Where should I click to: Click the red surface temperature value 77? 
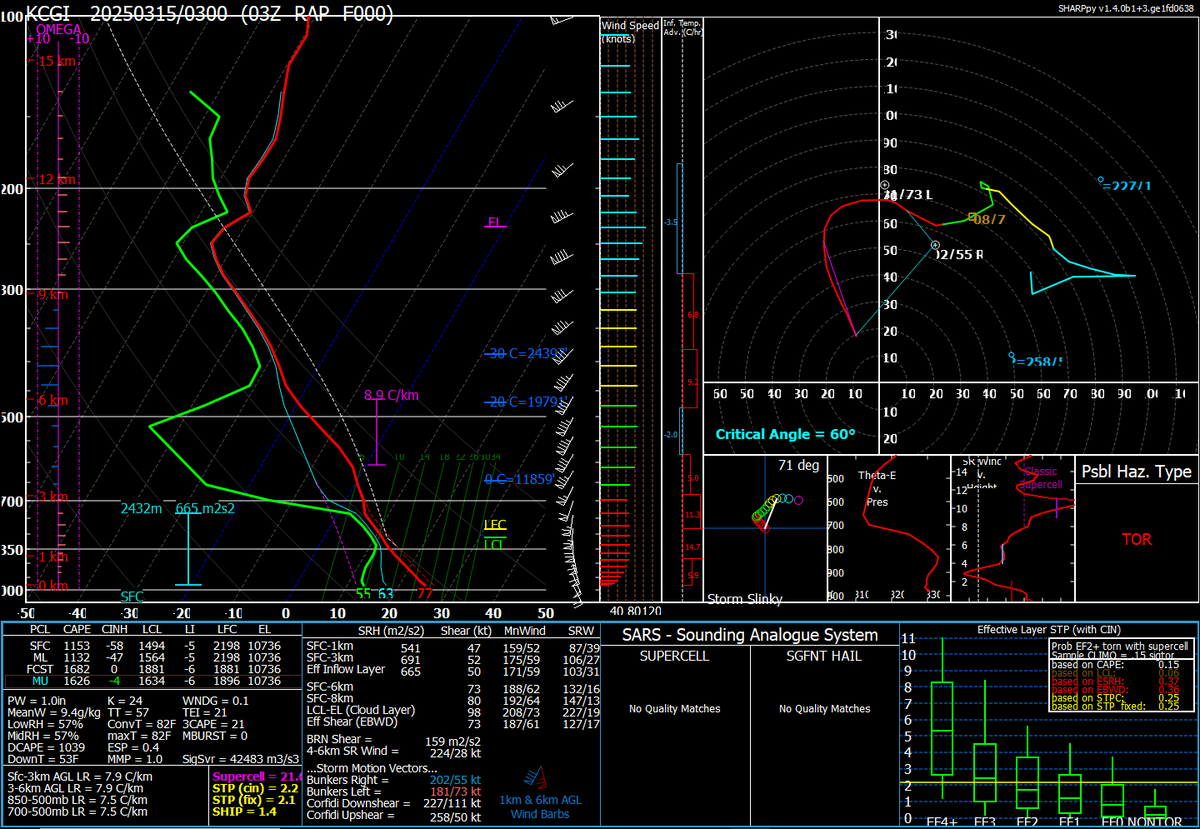(425, 595)
